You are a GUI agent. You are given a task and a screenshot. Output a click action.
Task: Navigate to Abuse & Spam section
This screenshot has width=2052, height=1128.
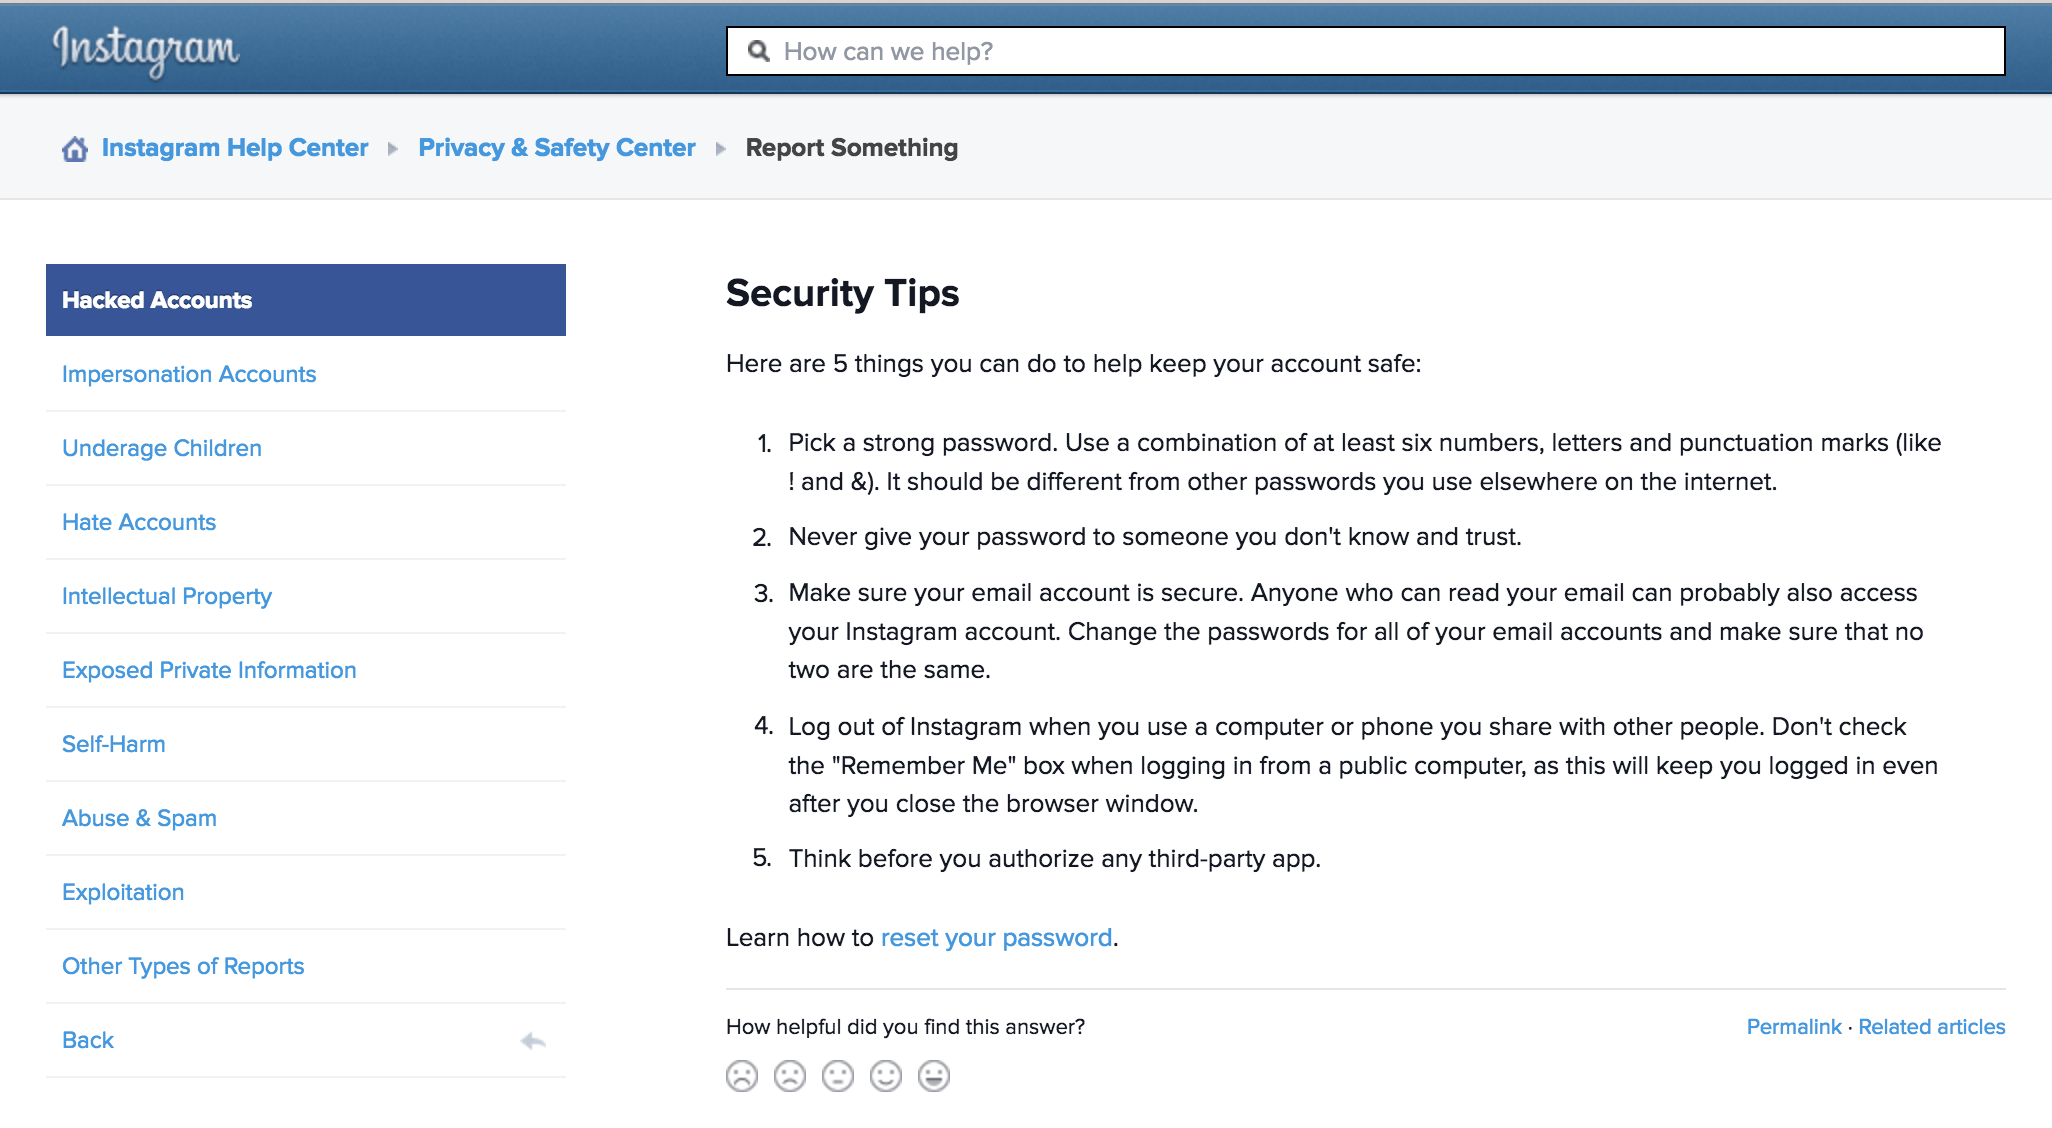click(x=140, y=818)
